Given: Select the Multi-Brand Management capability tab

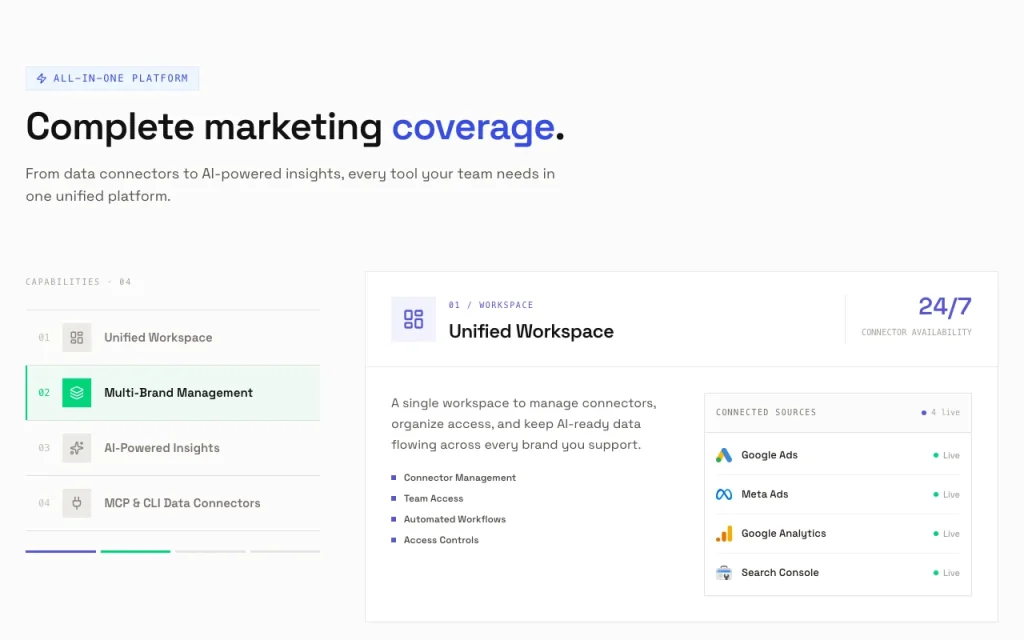Looking at the screenshot, I should tap(172, 392).
